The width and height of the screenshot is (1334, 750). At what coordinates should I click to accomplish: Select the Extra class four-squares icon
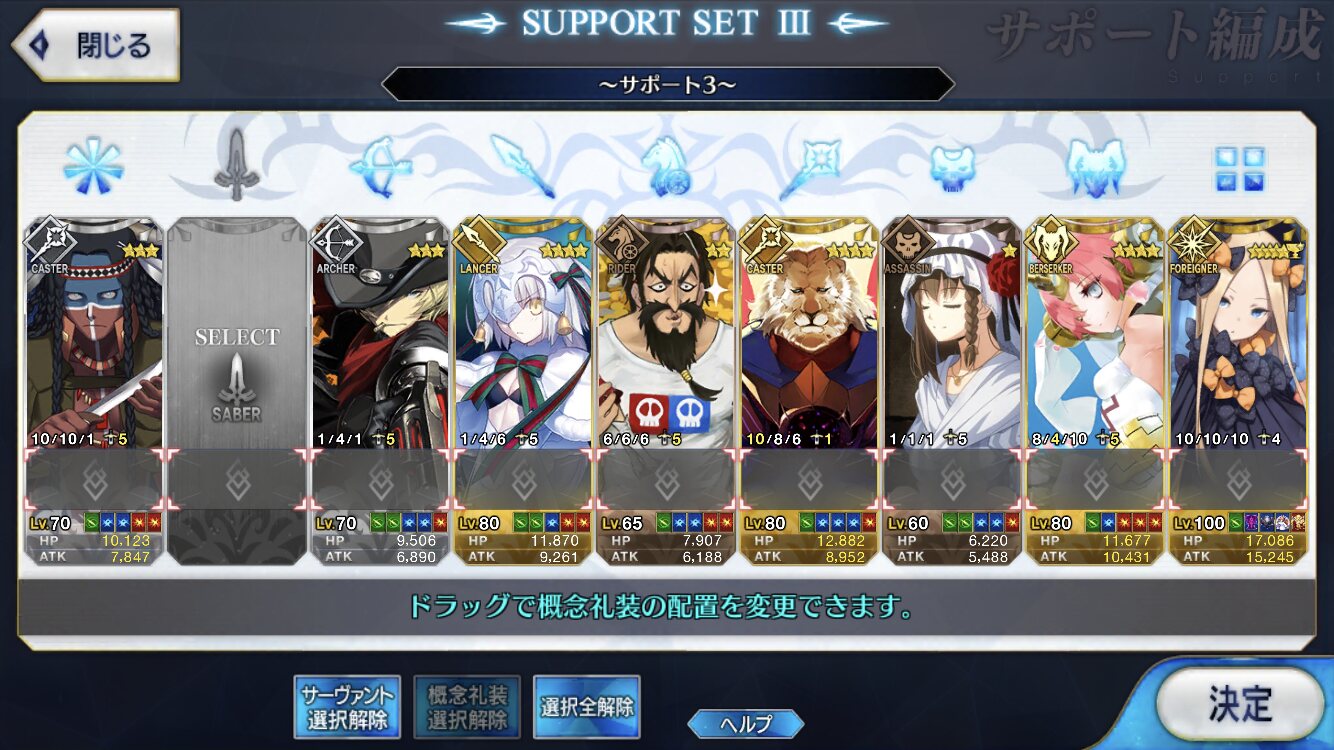1239,168
